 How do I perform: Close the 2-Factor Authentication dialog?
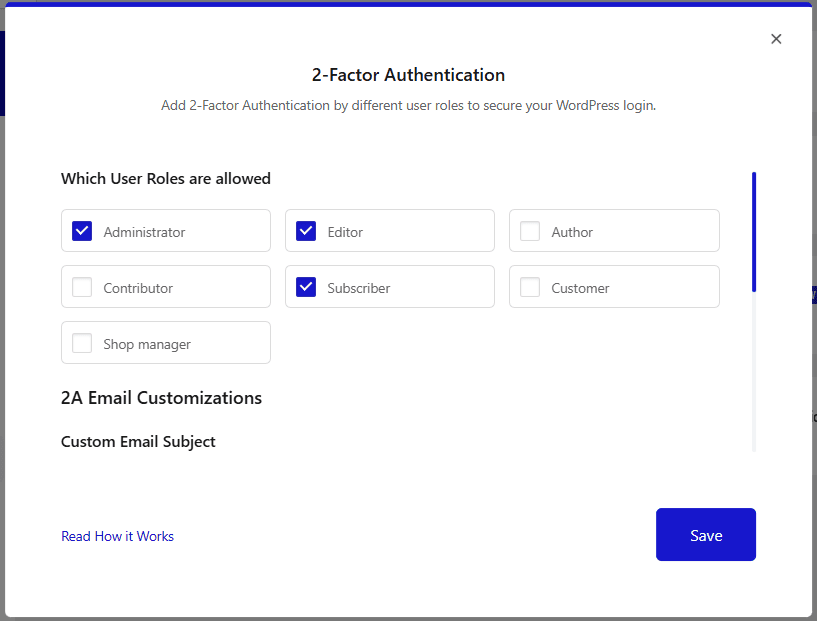pyautogui.click(x=776, y=39)
